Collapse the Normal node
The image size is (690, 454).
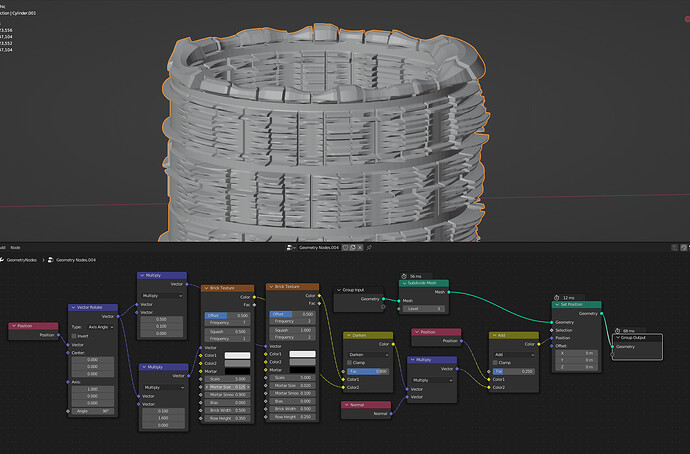pos(346,405)
